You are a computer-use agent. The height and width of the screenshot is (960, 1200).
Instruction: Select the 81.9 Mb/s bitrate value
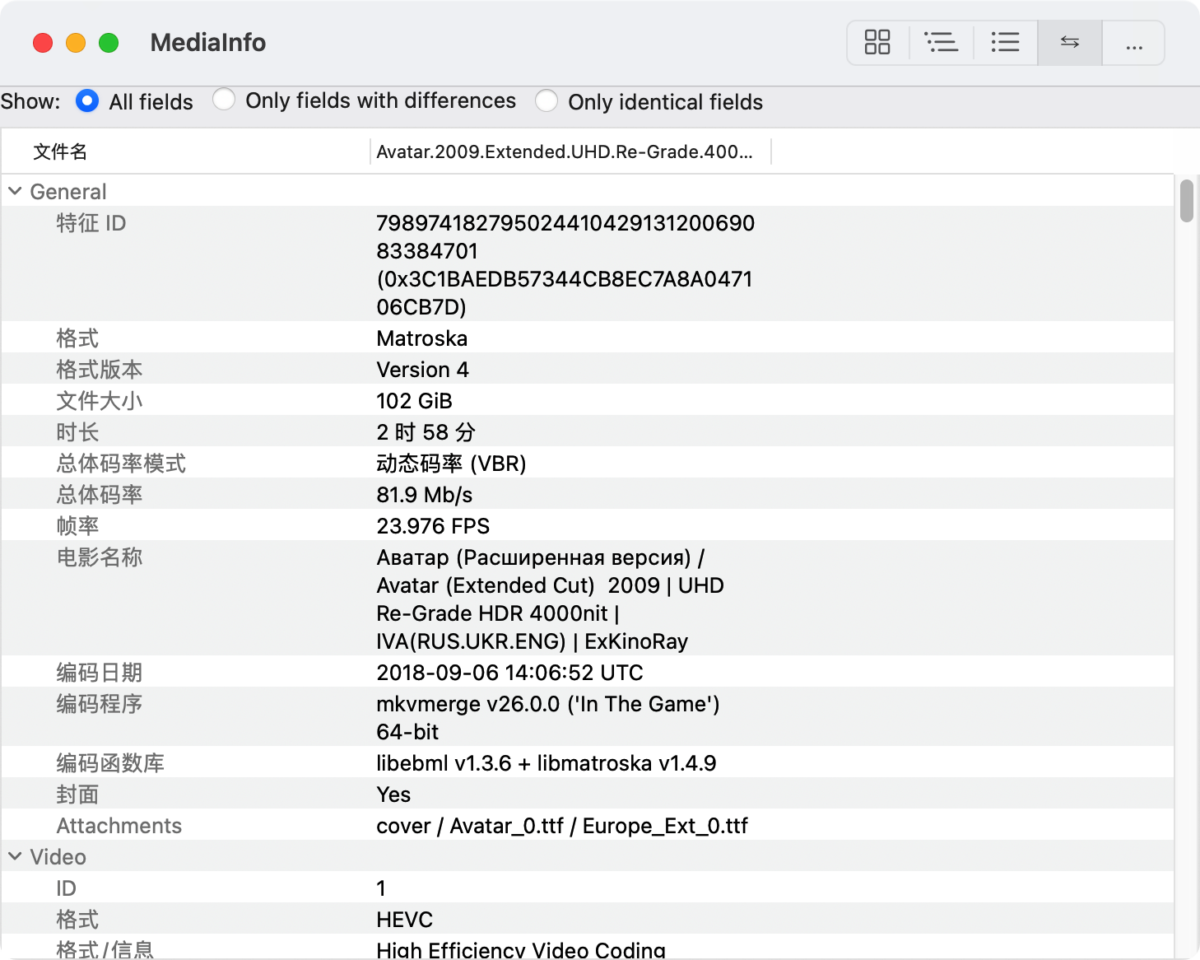click(424, 495)
